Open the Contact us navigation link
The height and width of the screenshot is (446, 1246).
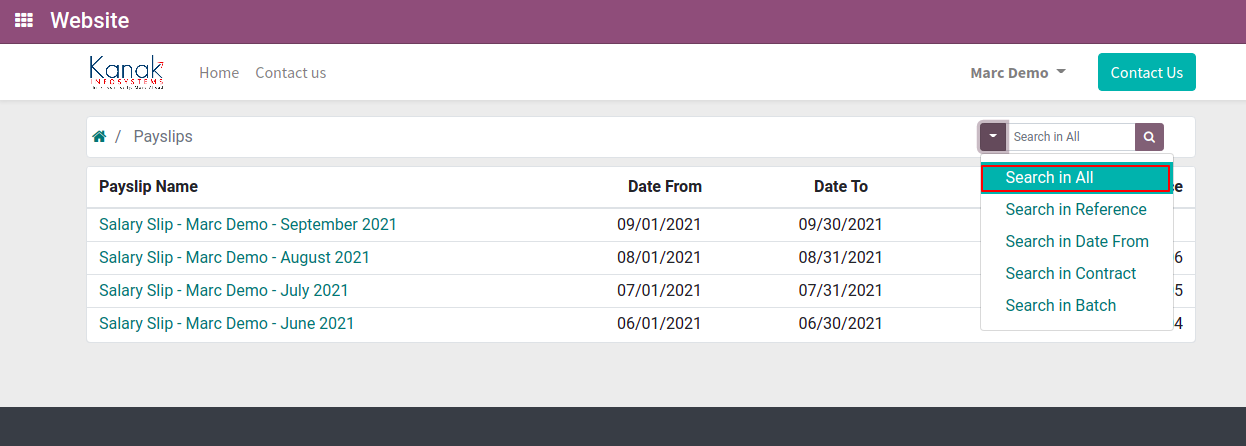(x=291, y=72)
